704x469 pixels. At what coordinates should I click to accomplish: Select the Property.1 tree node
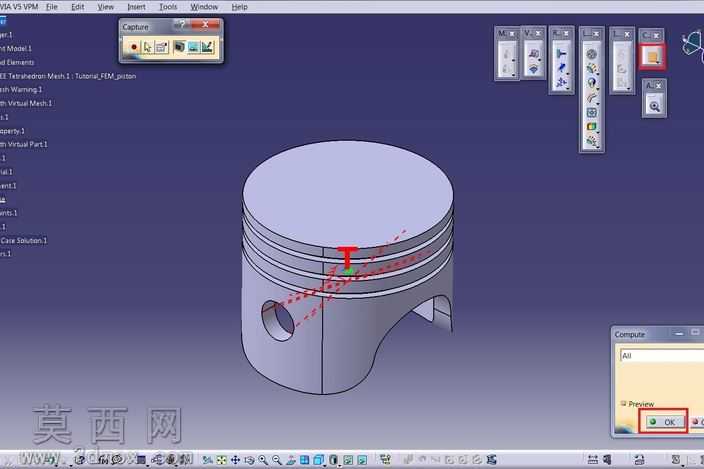coord(12,131)
